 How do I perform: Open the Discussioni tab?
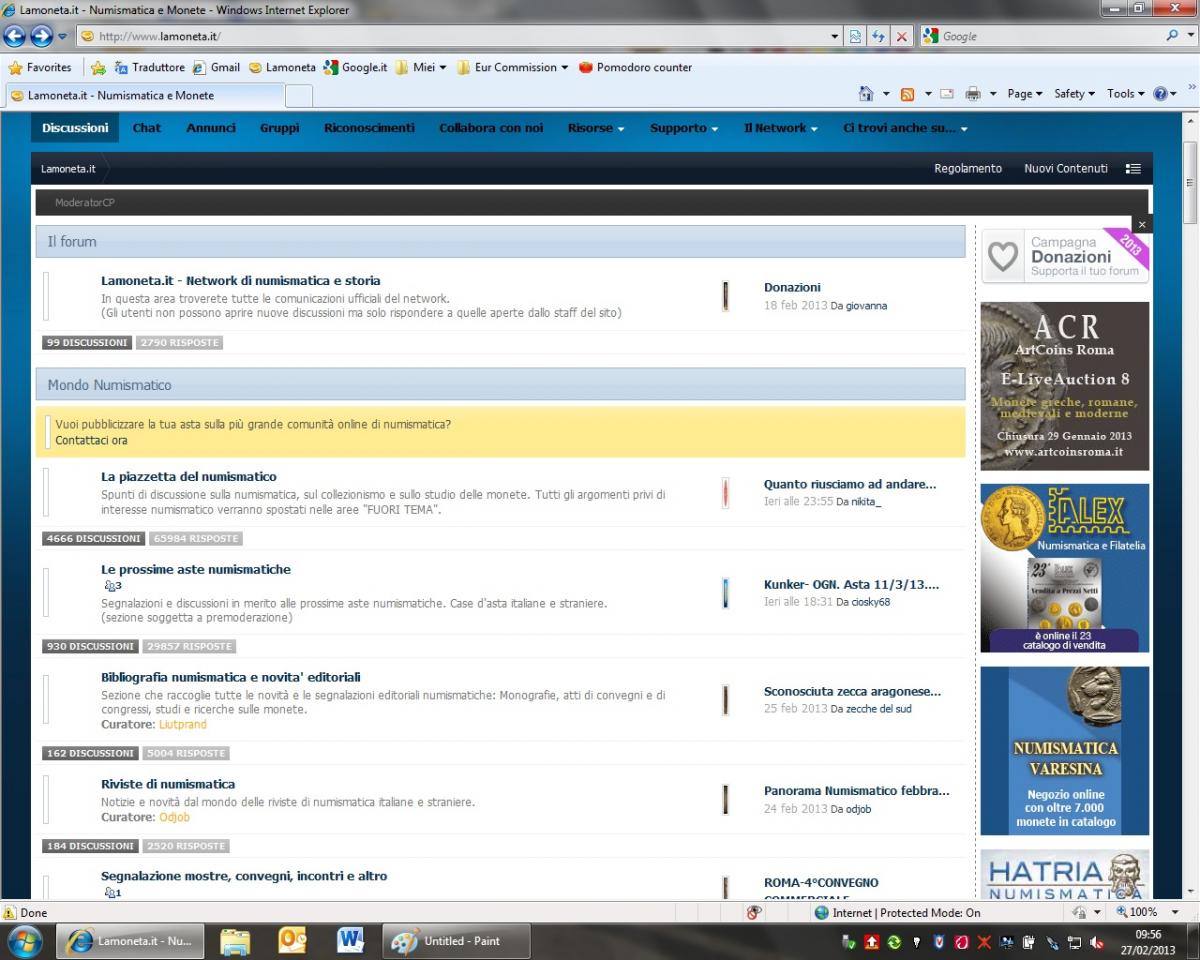coord(75,128)
